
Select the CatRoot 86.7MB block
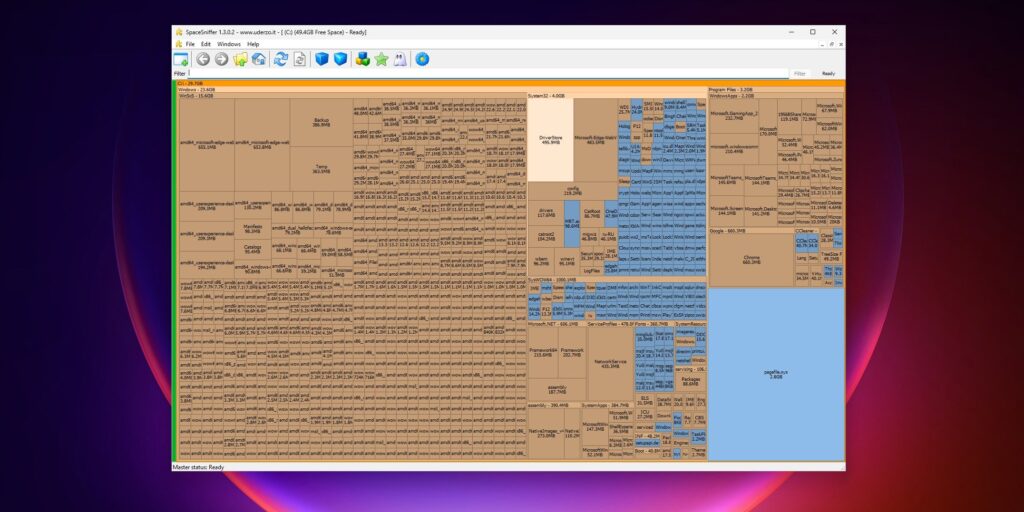[x=592, y=214]
